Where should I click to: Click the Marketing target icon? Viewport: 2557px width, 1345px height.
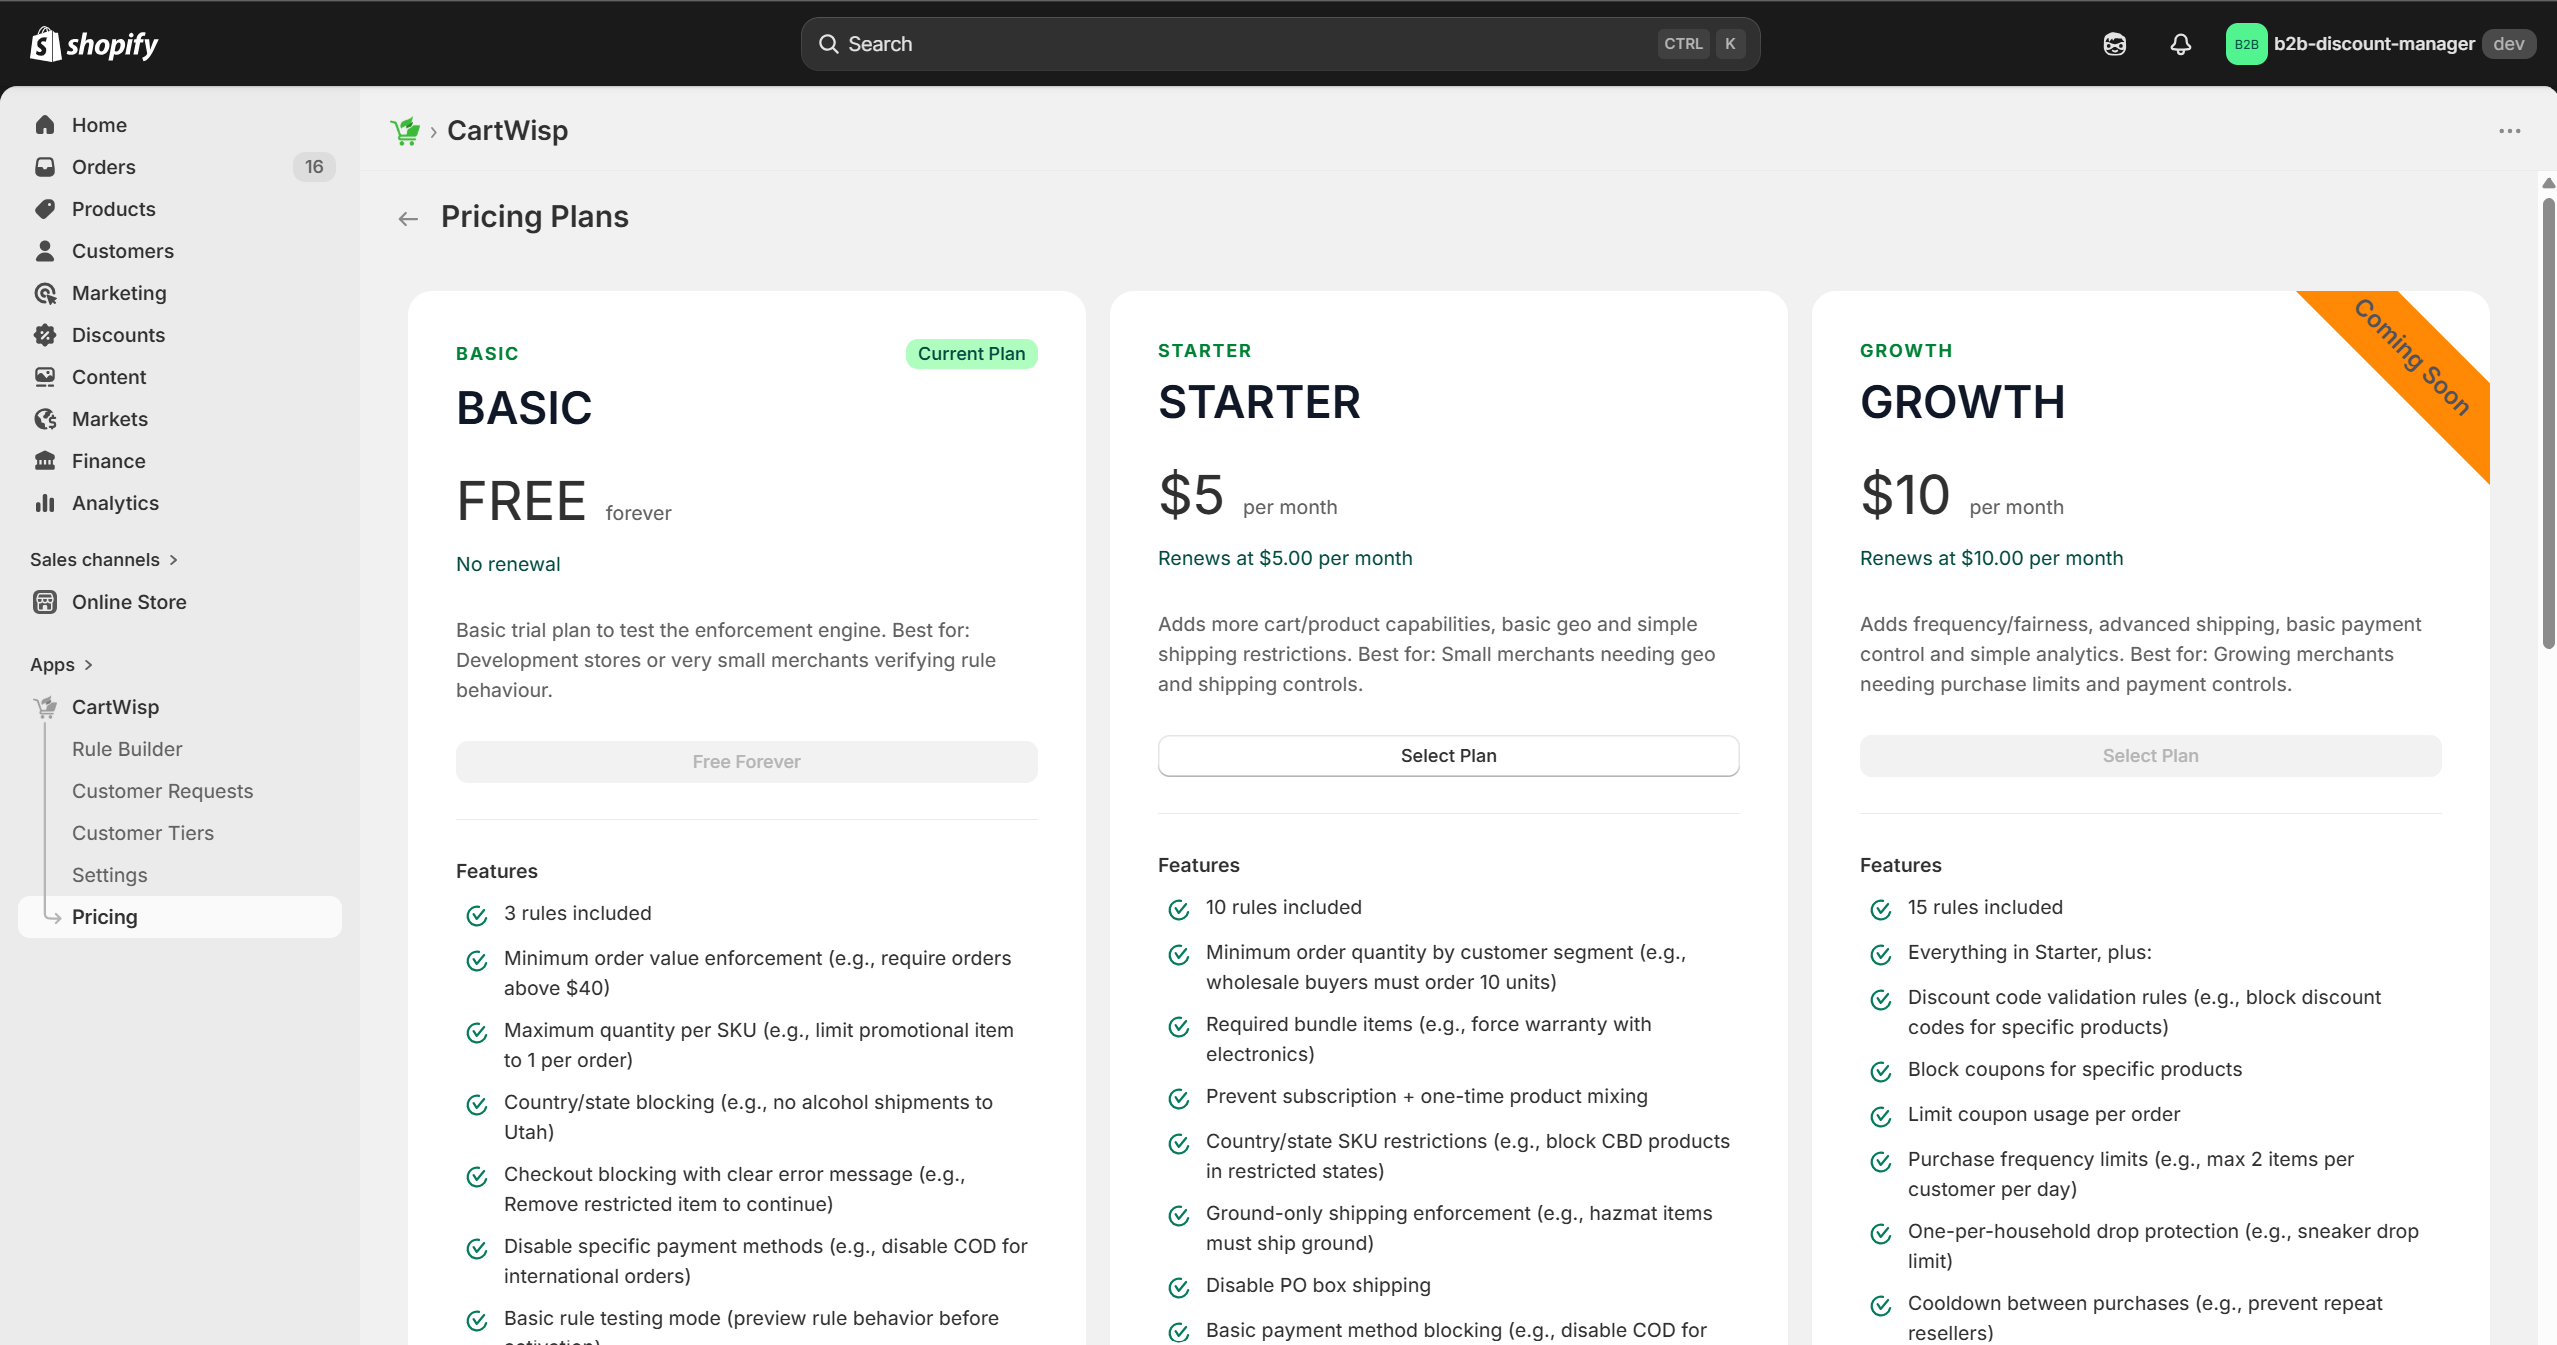[45, 293]
